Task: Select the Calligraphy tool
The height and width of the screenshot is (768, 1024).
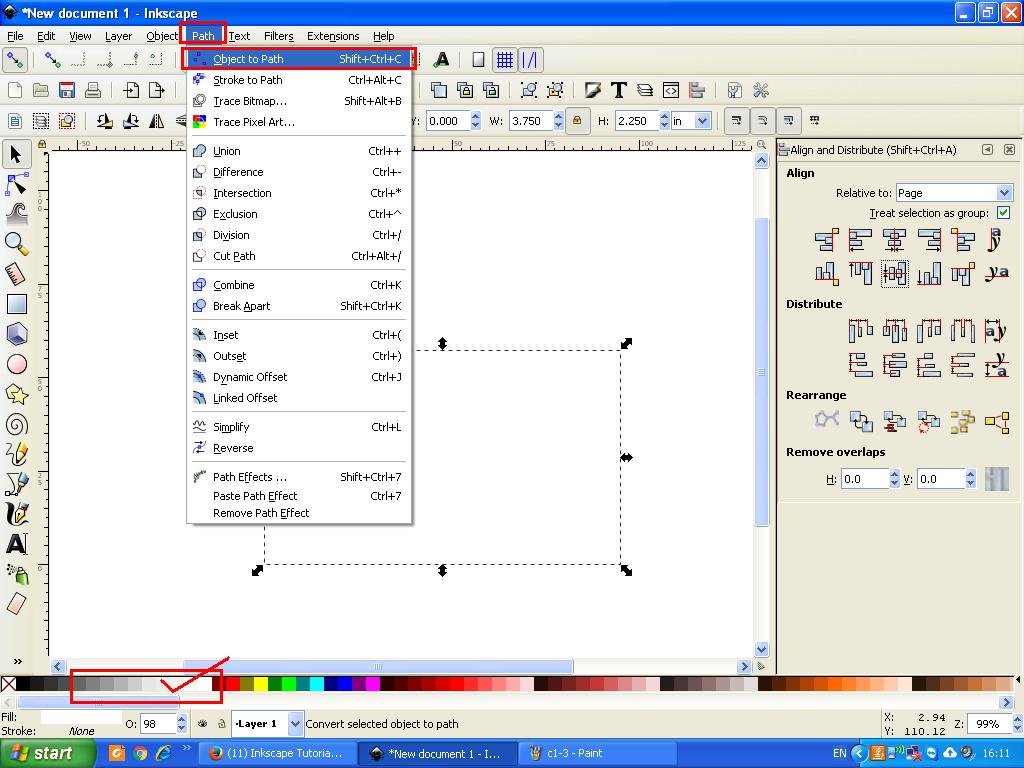Action: 16,514
